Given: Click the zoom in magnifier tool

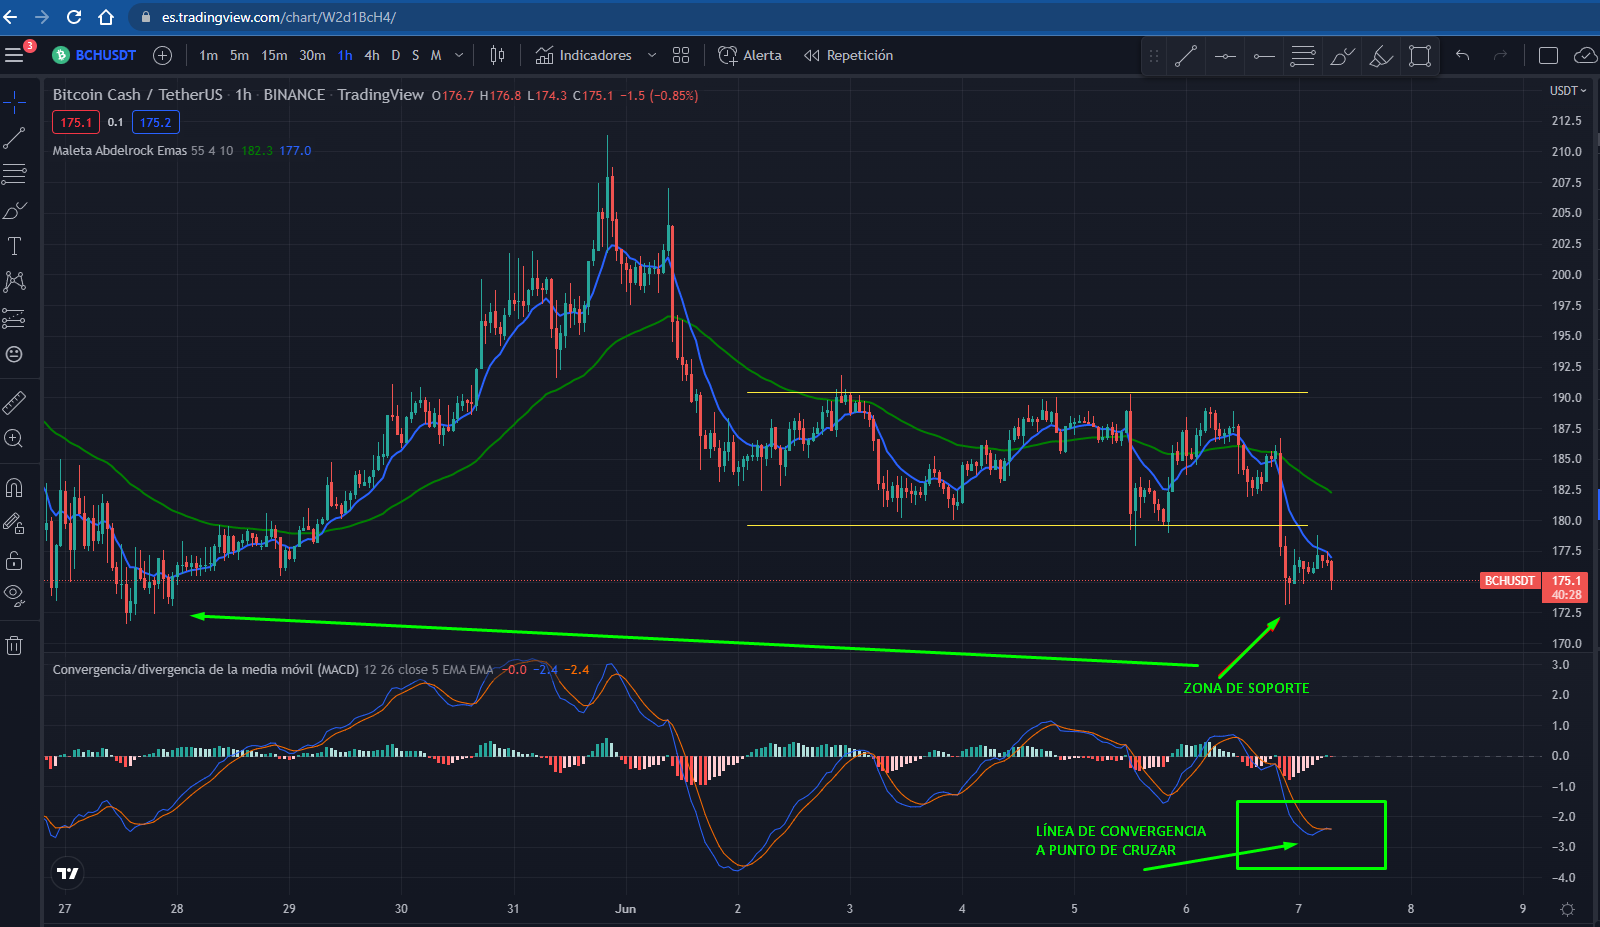Looking at the screenshot, I should pyautogui.click(x=14, y=438).
